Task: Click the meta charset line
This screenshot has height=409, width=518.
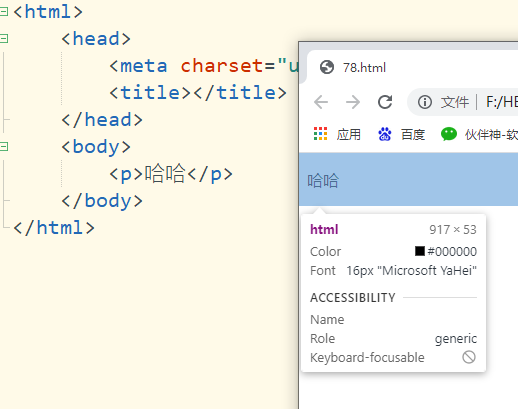Action: [204, 66]
